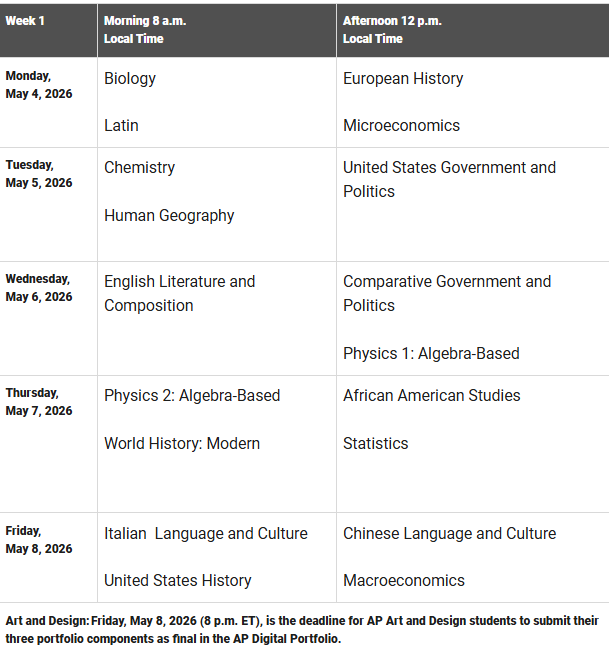
Task: Click African American Studies exam
Action: pyautogui.click(x=431, y=395)
